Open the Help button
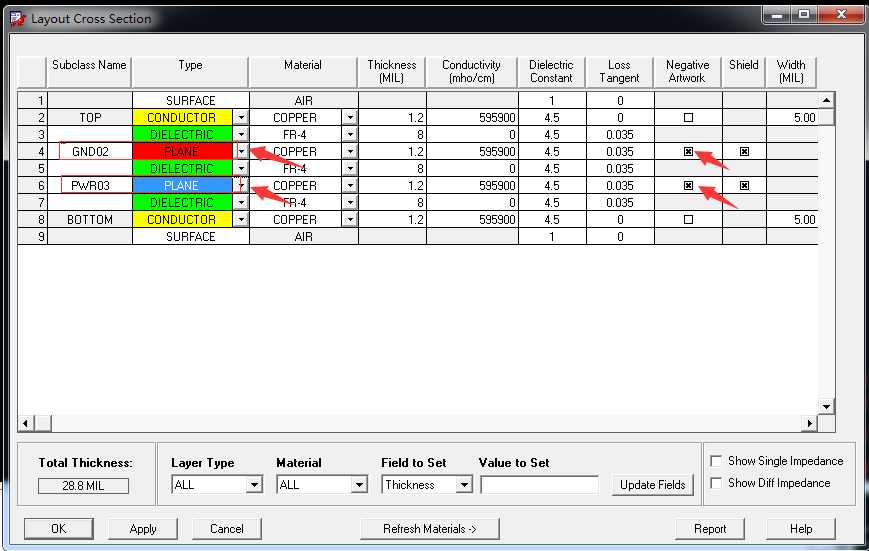 801,529
